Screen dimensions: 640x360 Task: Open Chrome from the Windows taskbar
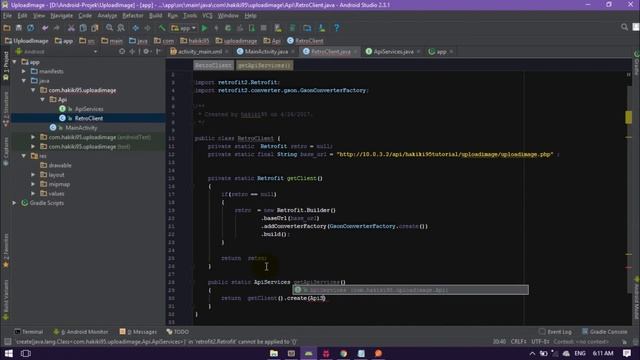(x=343, y=353)
